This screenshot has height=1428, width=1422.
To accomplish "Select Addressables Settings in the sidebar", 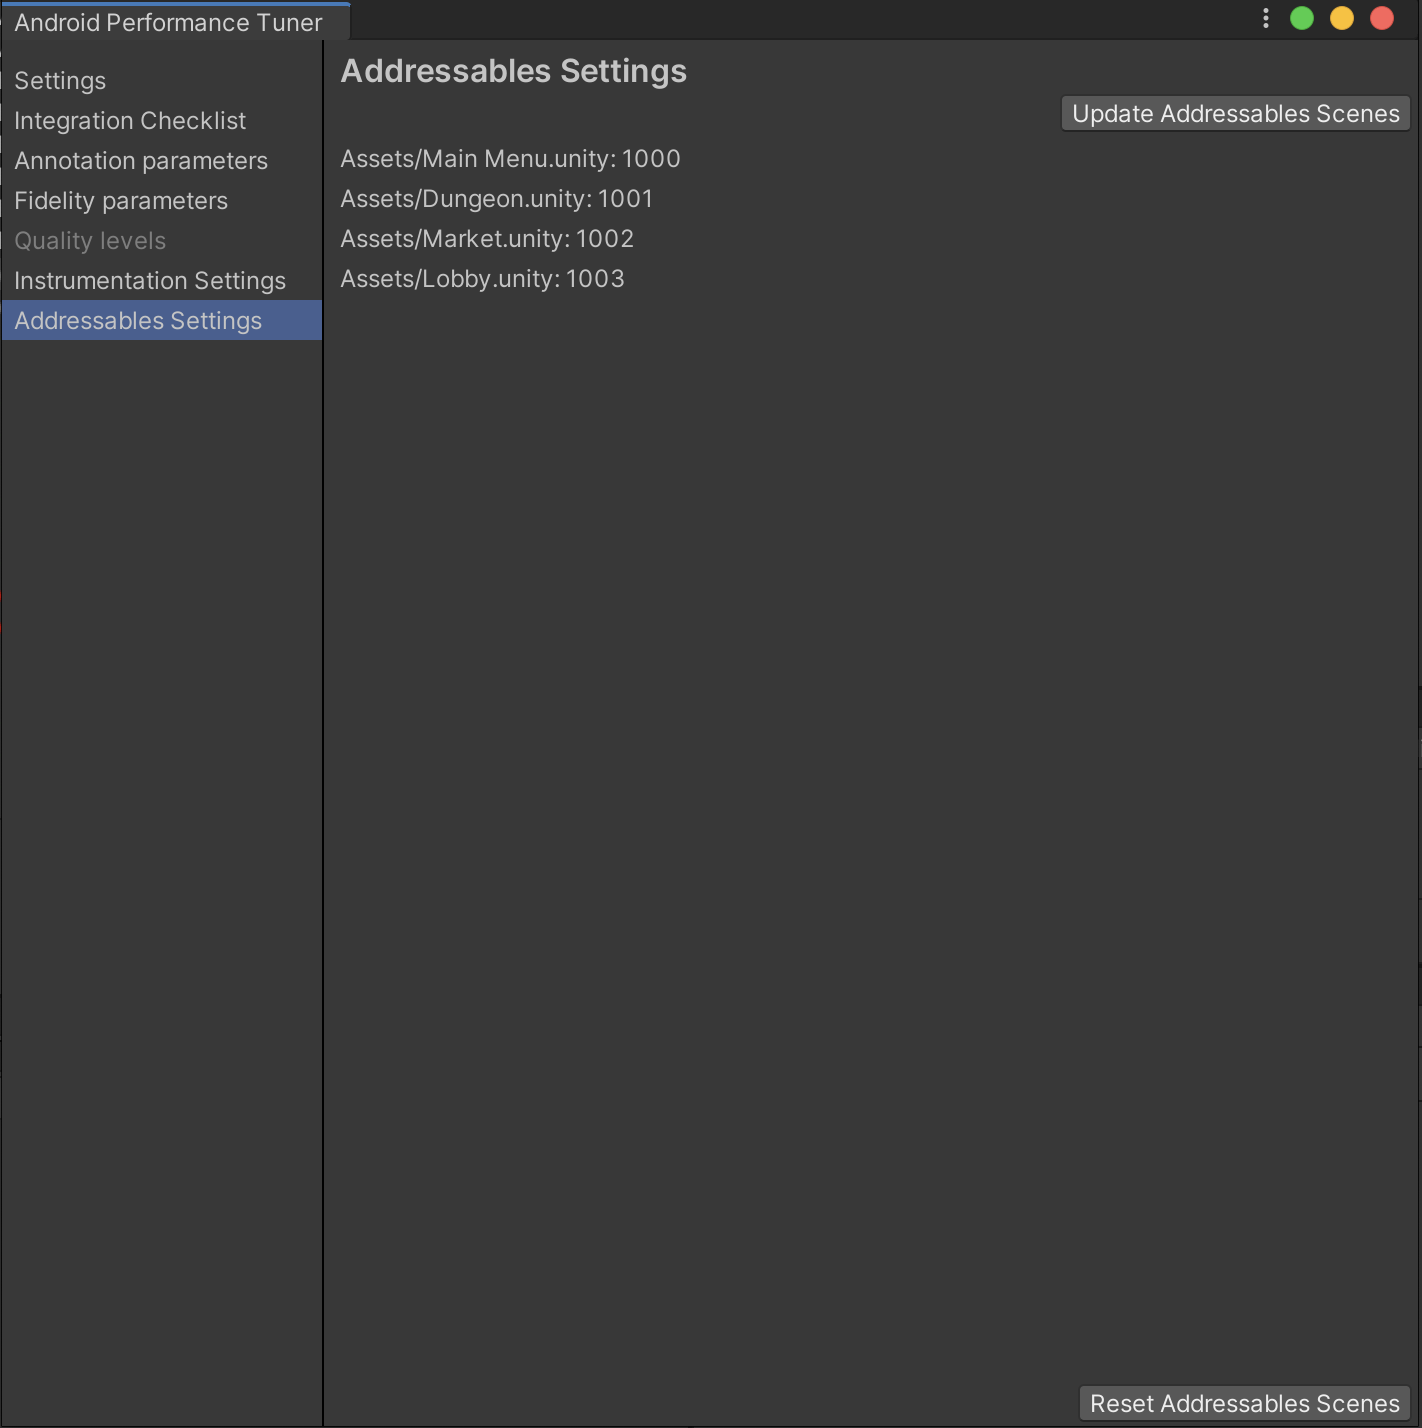I will 138,321.
